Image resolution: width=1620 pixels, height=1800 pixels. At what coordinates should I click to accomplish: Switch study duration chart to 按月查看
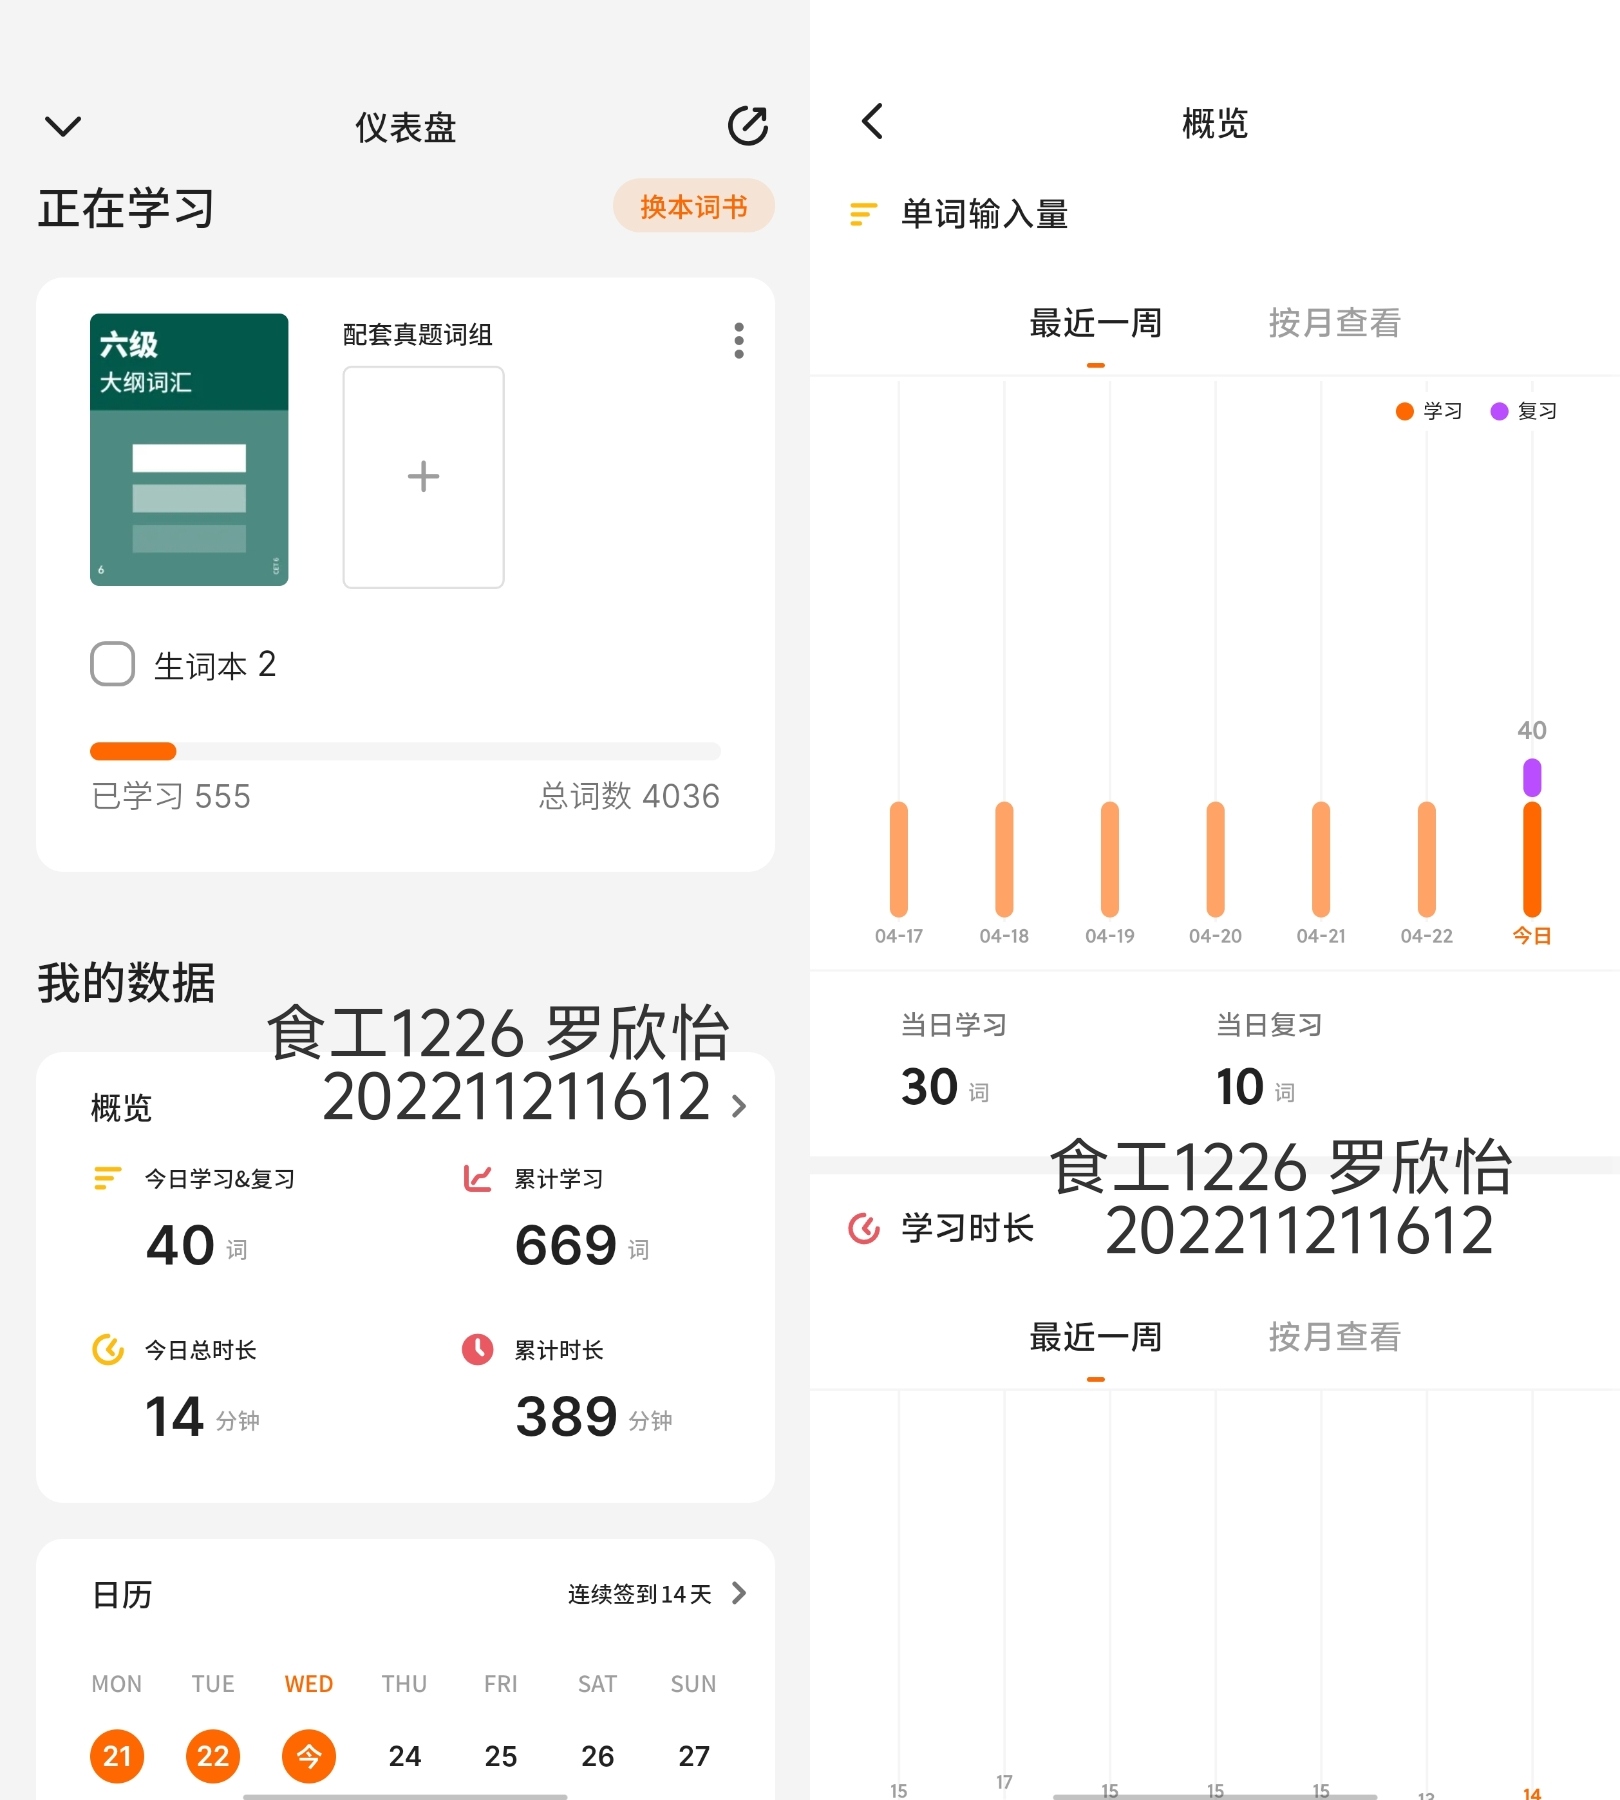[1334, 1337]
